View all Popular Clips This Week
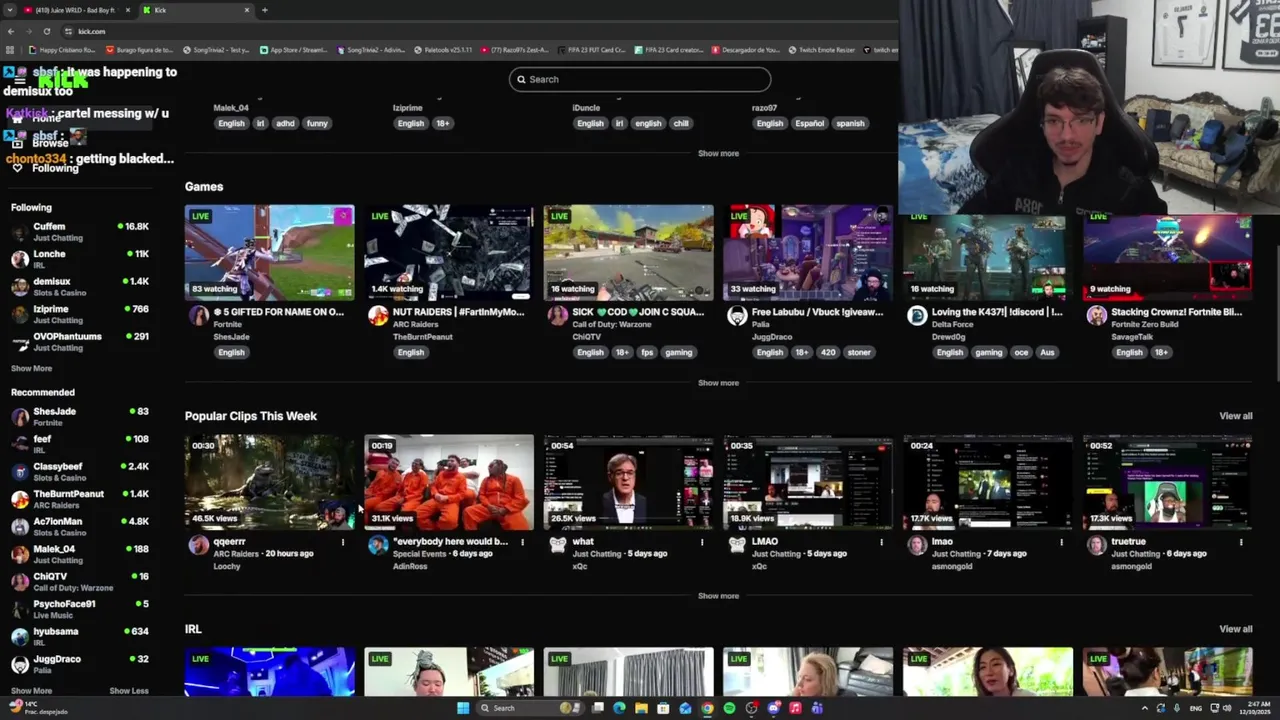This screenshot has width=1280, height=720. tap(1236, 416)
